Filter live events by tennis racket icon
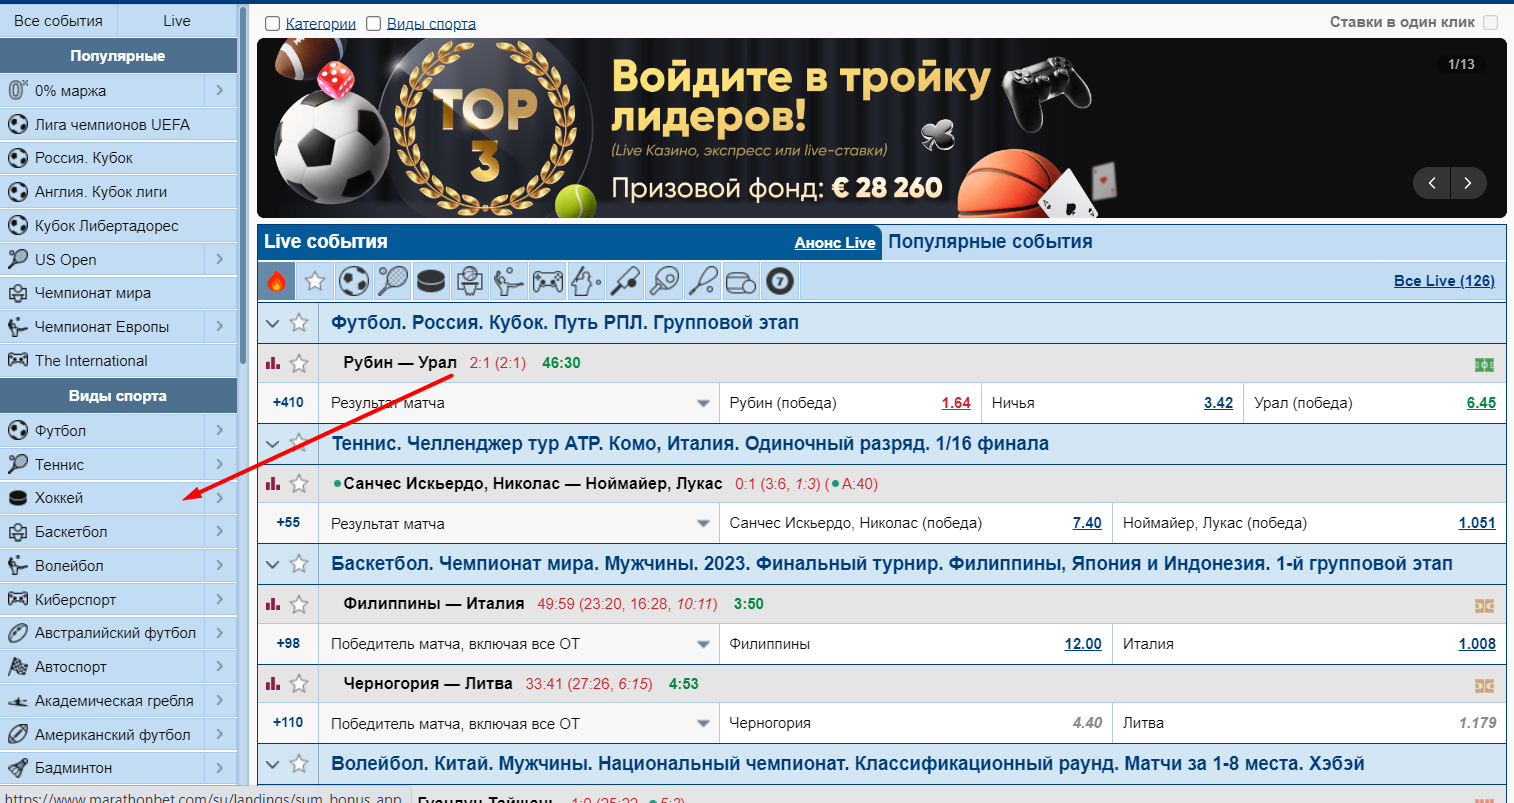 392,281
